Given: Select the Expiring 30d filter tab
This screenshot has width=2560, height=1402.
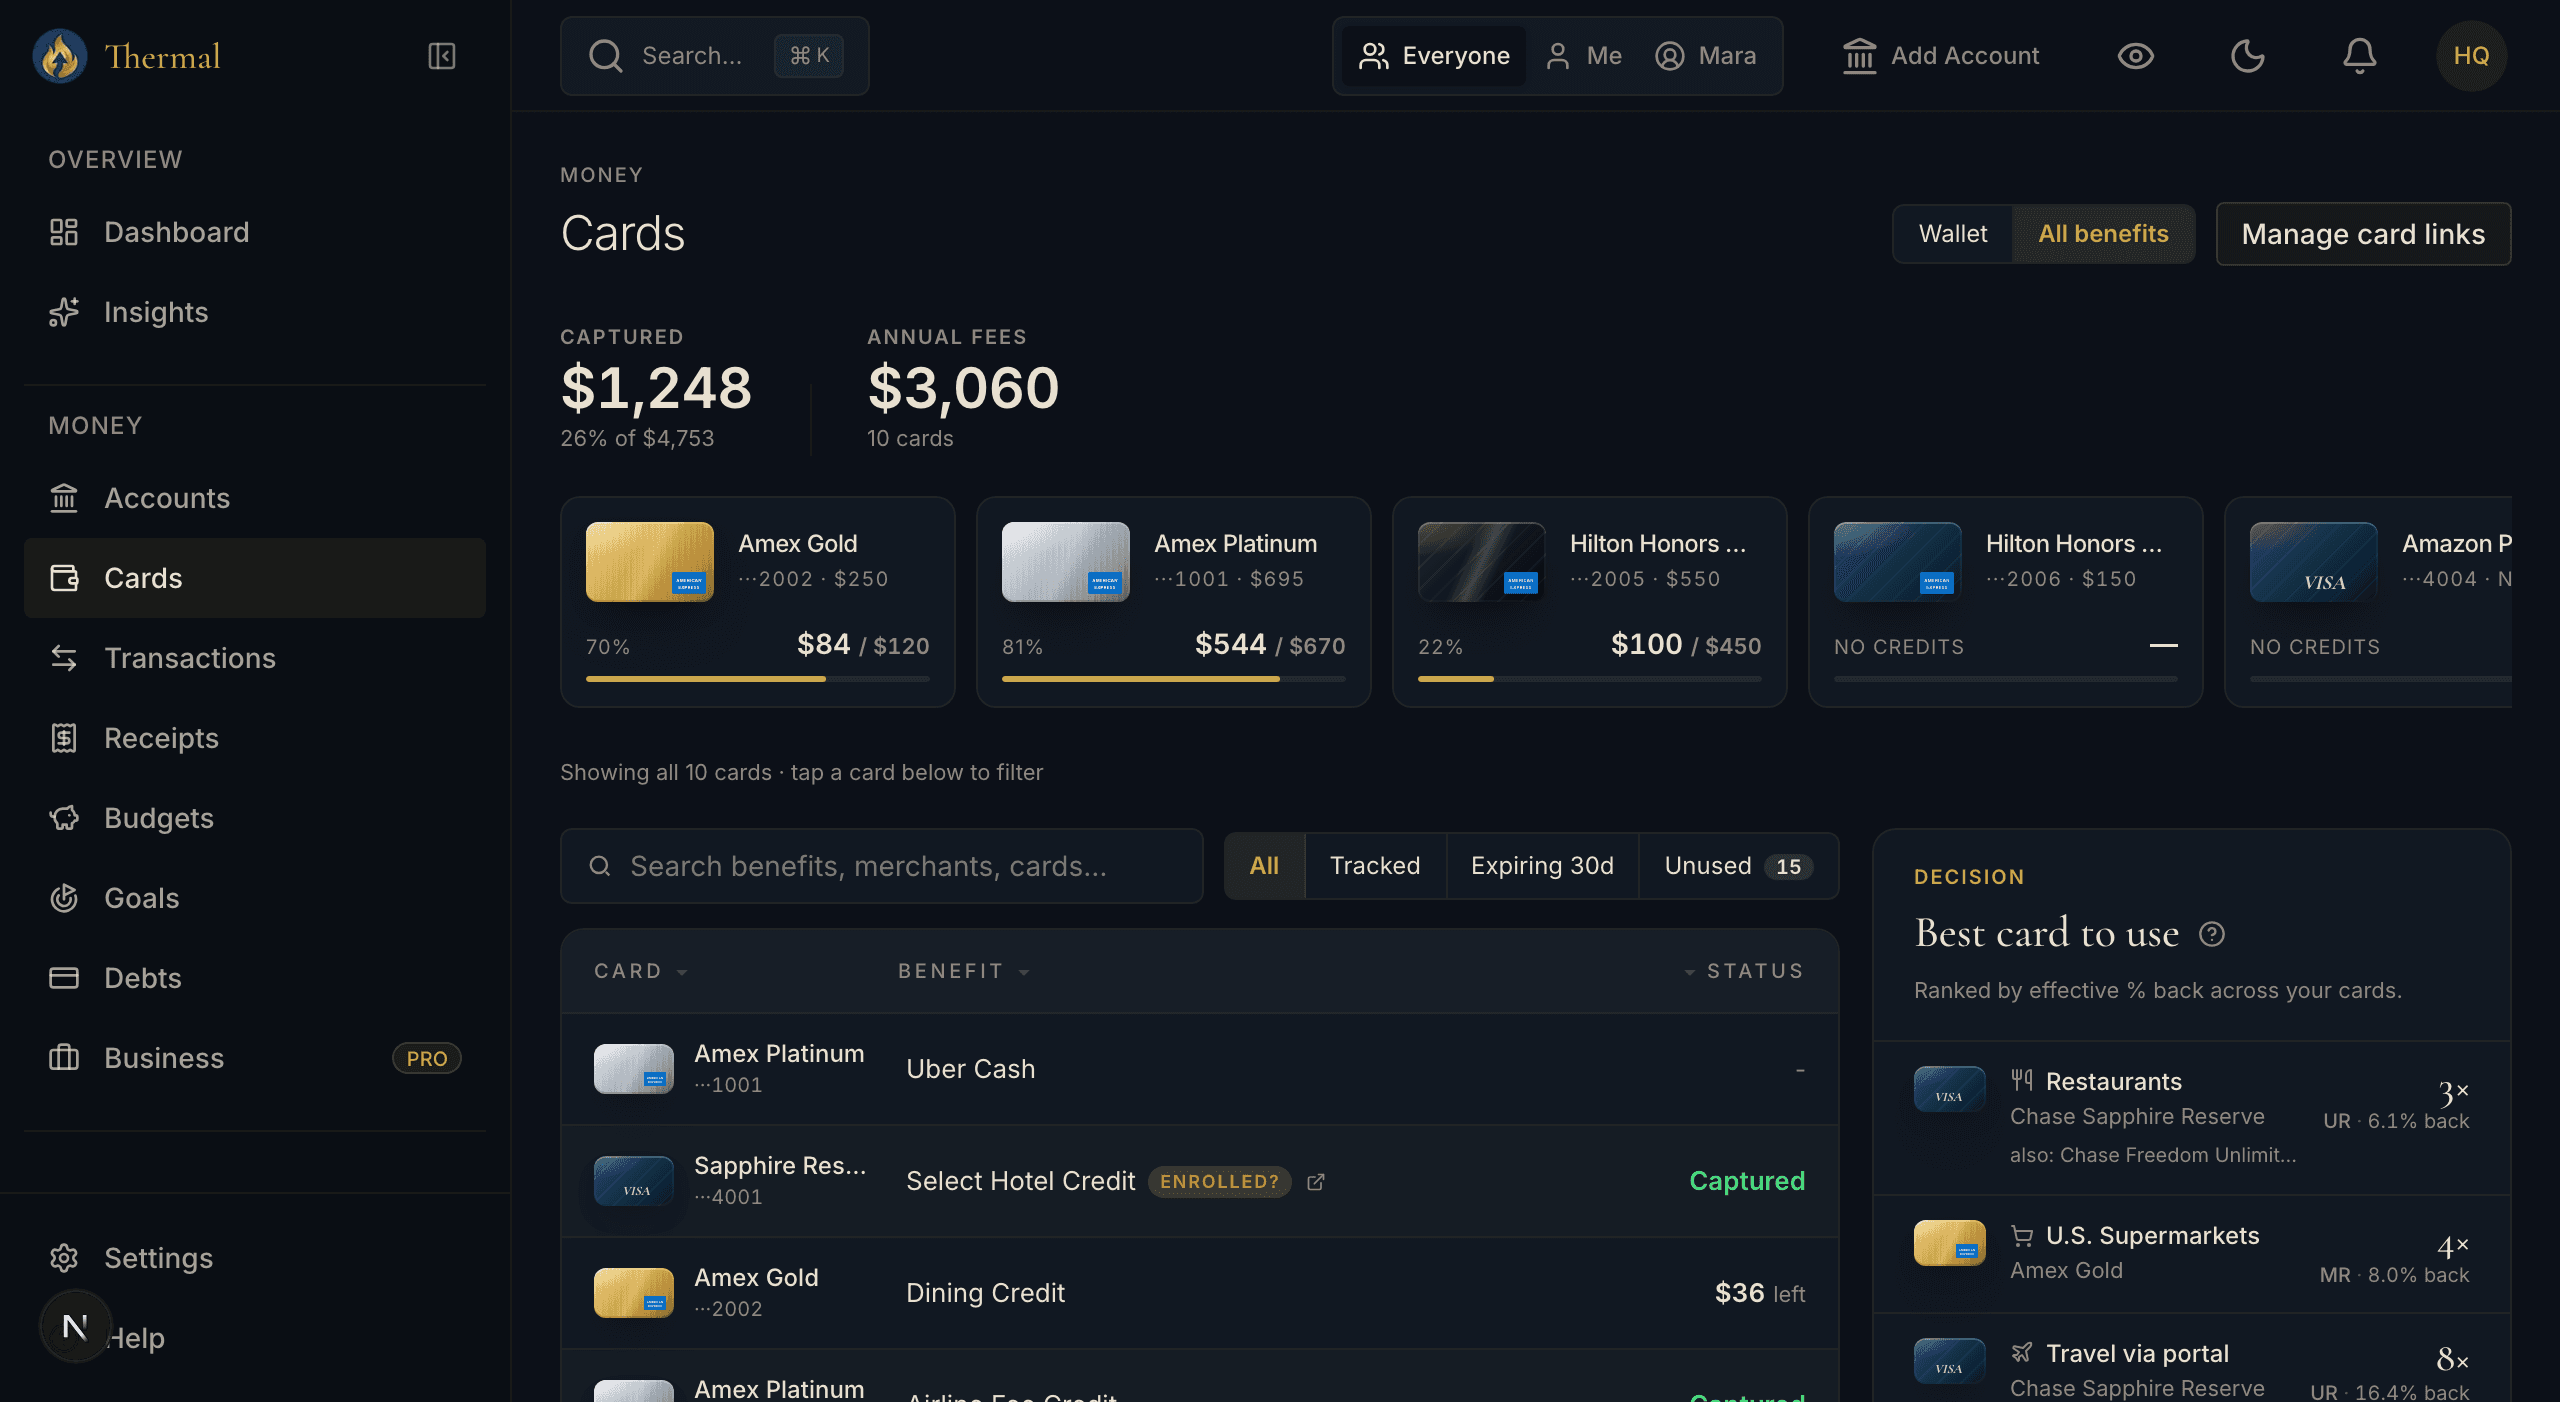Looking at the screenshot, I should [1542, 866].
